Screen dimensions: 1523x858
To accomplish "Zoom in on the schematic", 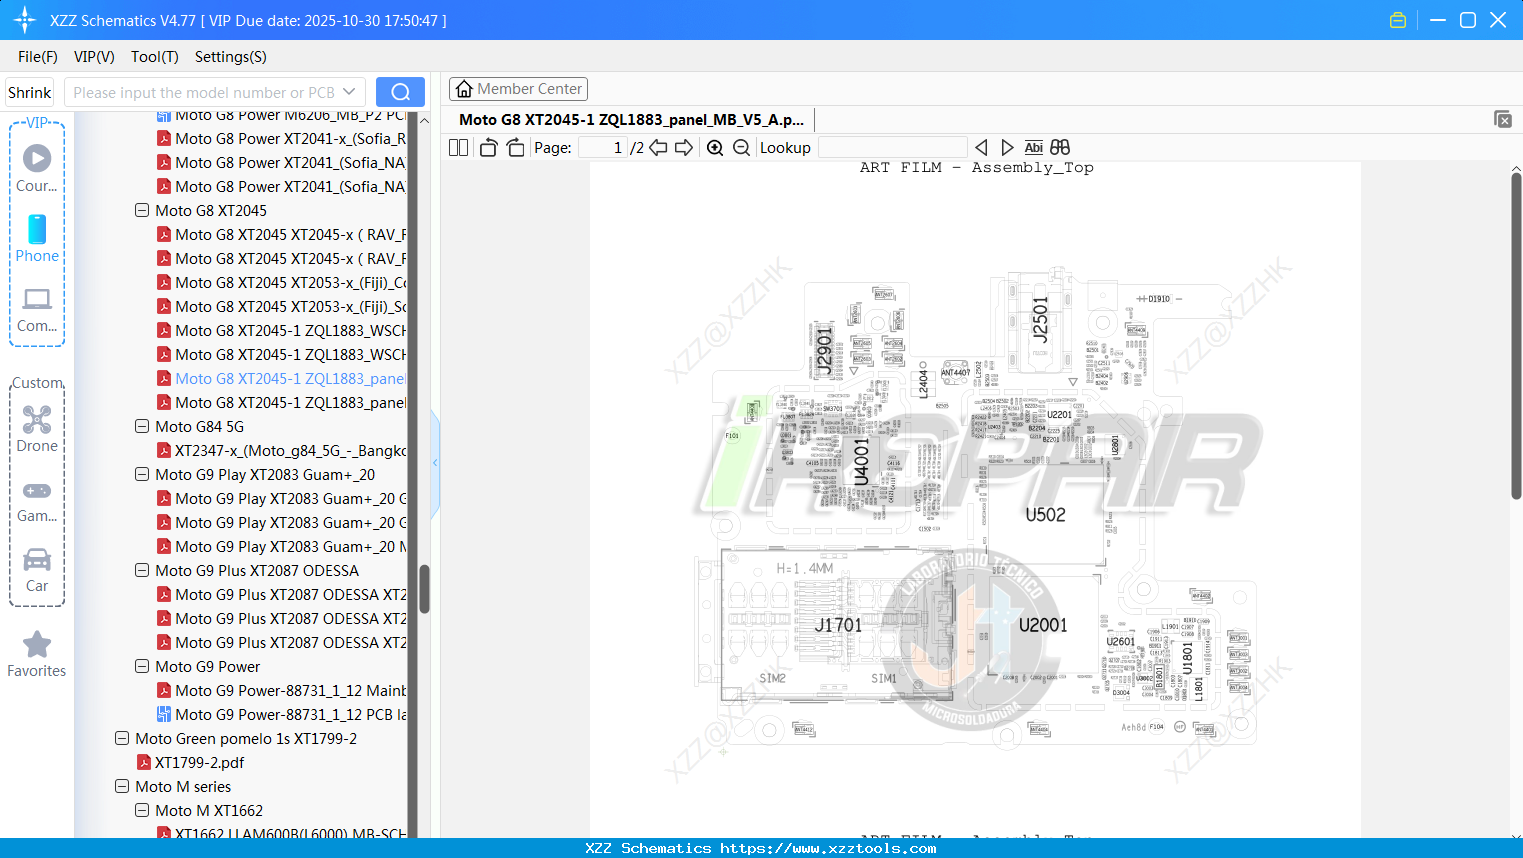I will (x=715, y=148).
